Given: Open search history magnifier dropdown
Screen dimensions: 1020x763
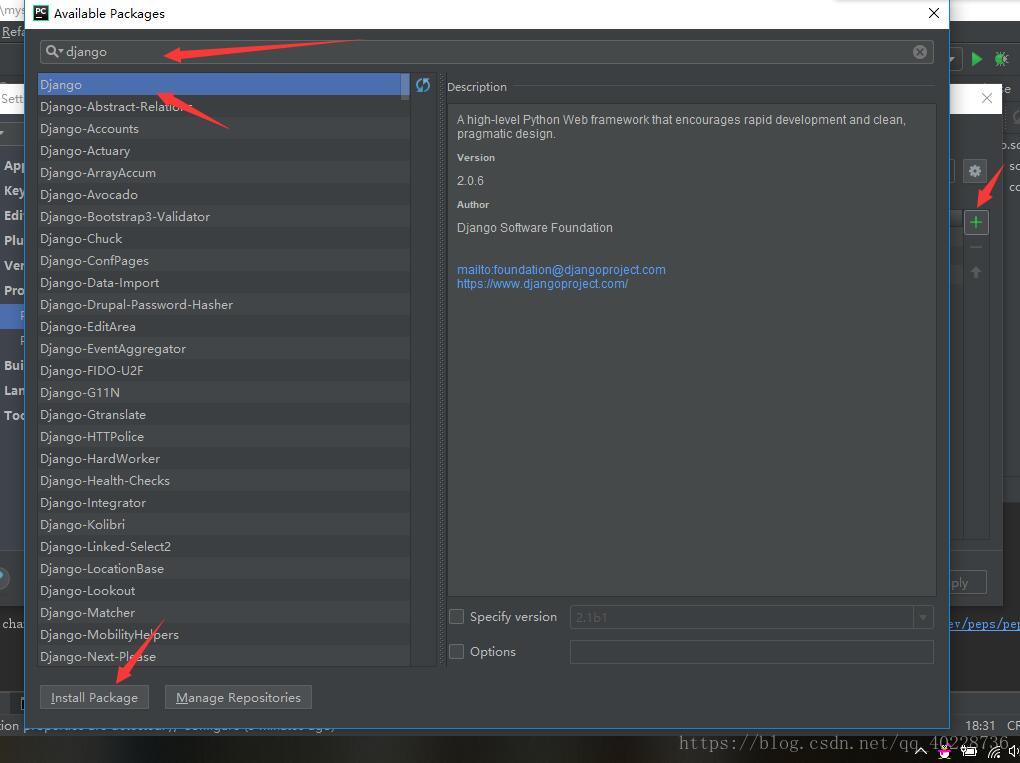Looking at the screenshot, I should (x=54, y=51).
